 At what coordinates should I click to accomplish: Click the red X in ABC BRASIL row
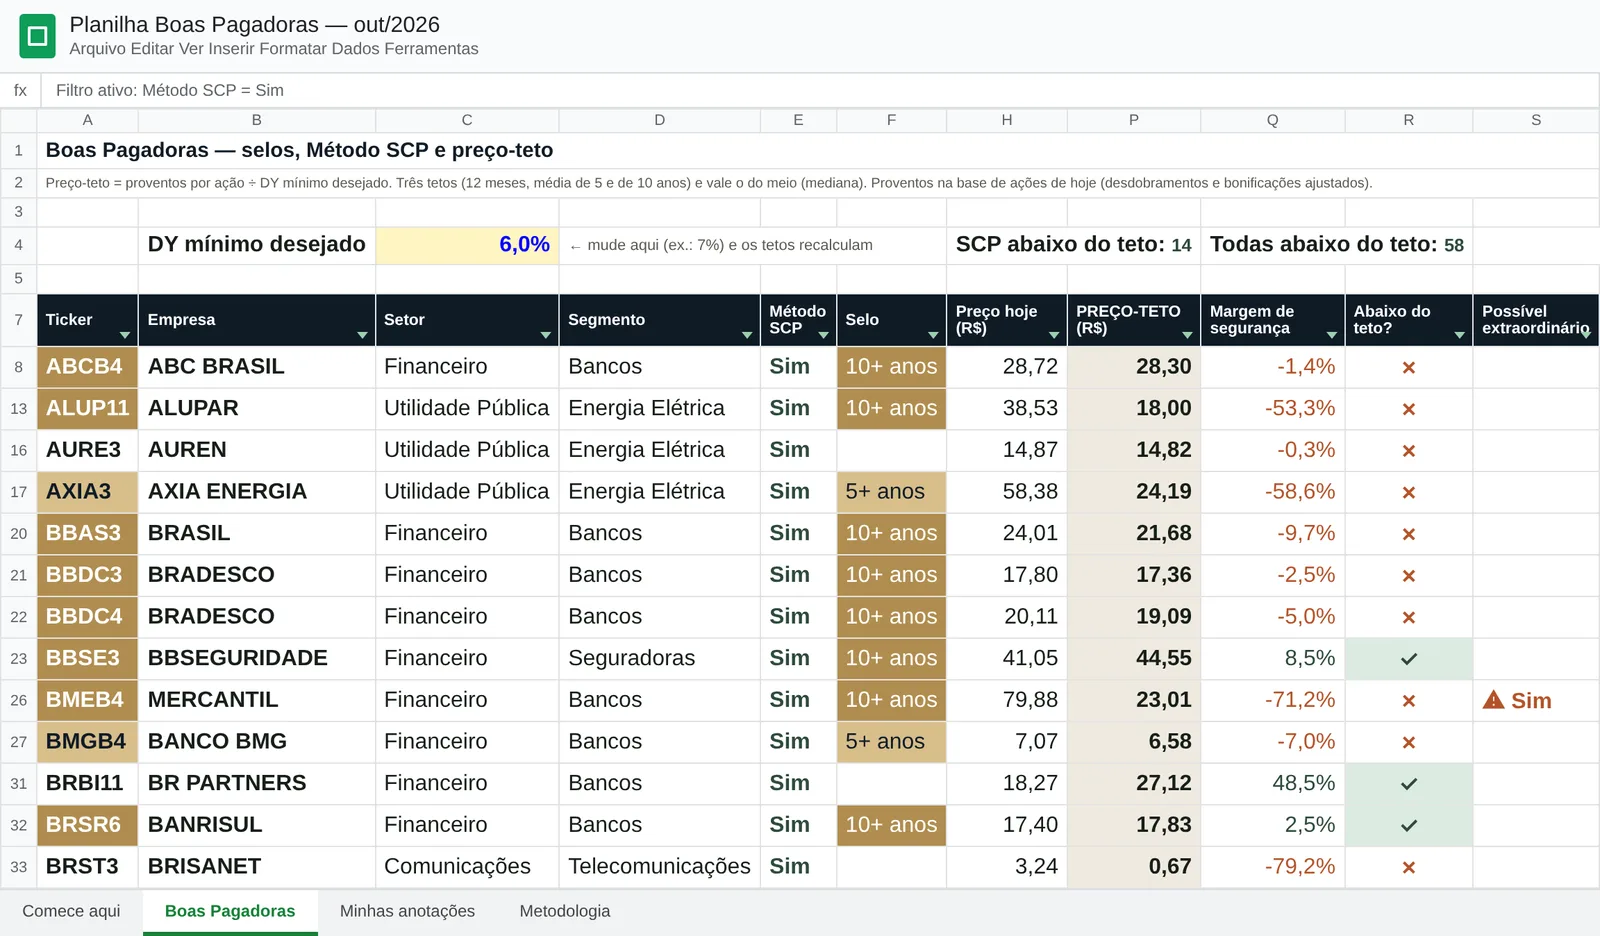pyautogui.click(x=1408, y=368)
